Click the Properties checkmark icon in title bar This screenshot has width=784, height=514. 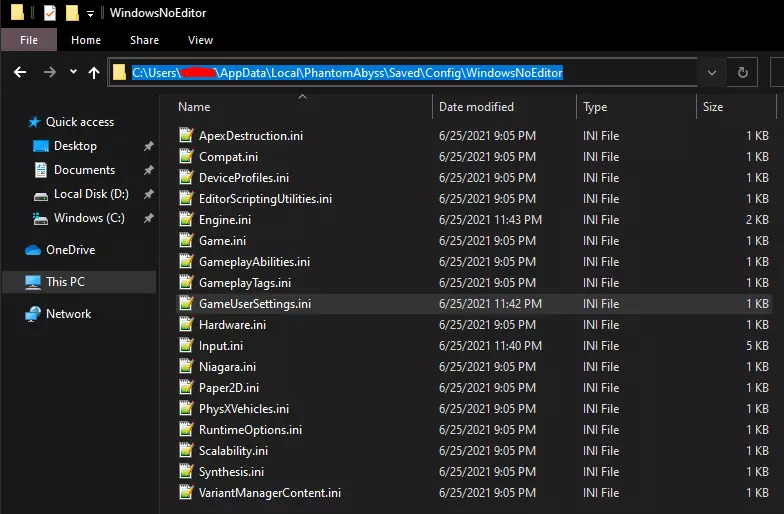pos(50,12)
